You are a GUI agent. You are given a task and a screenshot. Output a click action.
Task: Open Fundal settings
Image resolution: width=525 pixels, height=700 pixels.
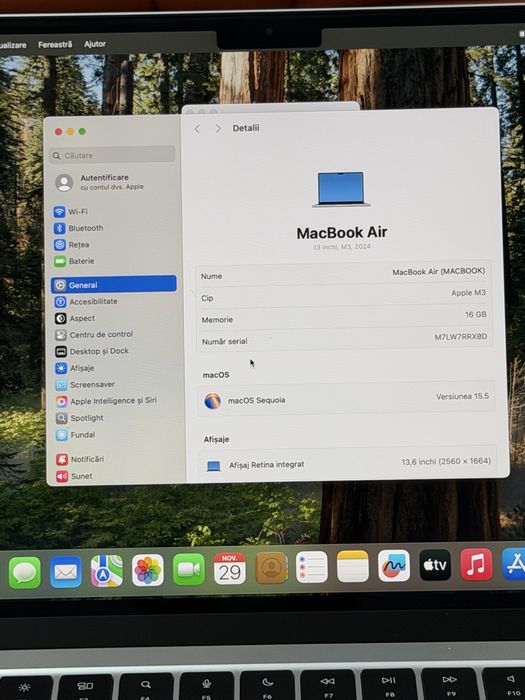pos(75,435)
